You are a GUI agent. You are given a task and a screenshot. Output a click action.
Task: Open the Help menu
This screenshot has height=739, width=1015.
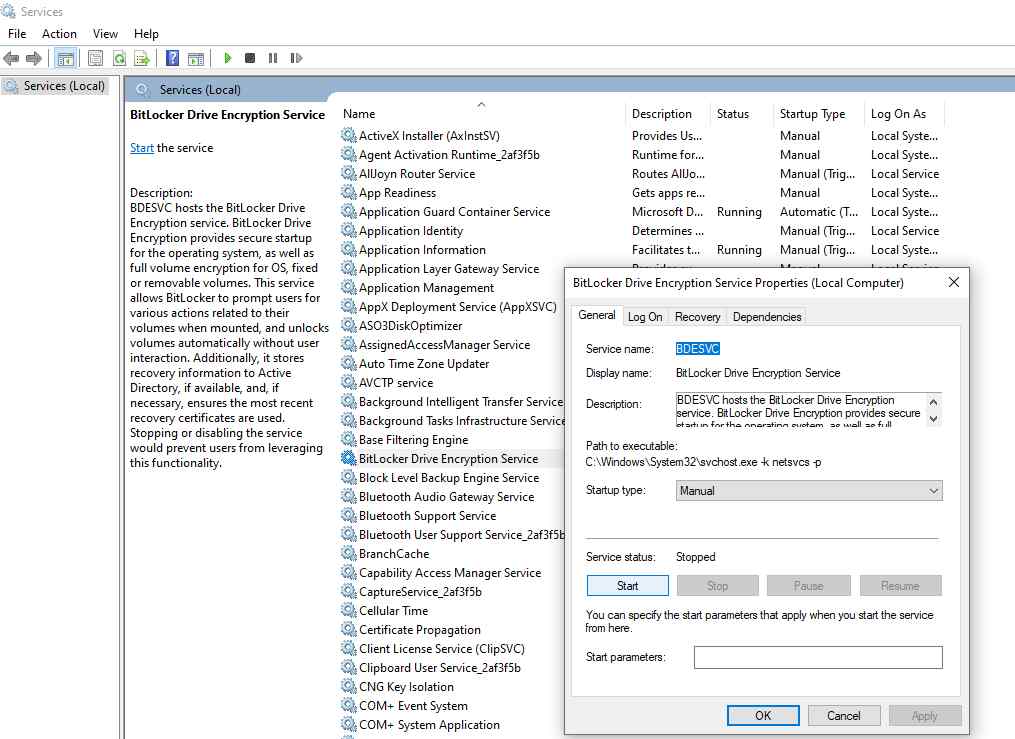[146, 34]
